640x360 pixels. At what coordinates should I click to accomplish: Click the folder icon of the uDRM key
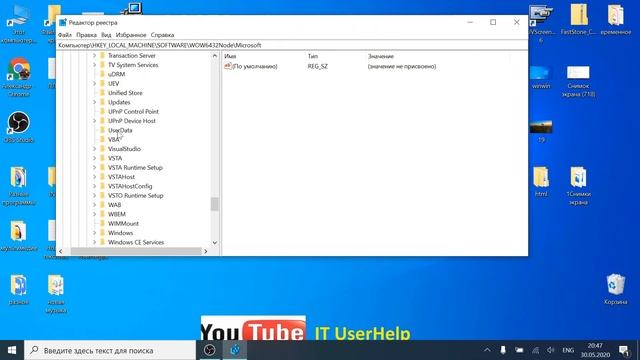click(x=102, y=74)
